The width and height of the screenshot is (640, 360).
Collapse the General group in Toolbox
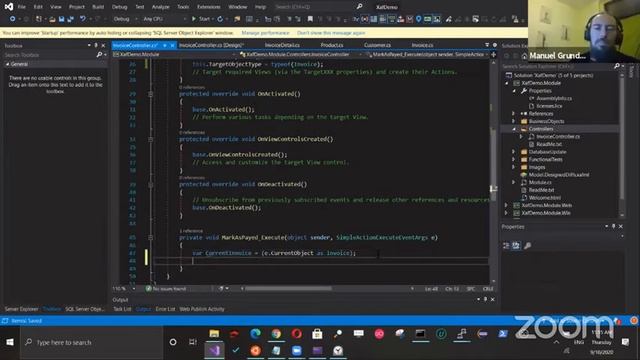click(x=7, y=64)
